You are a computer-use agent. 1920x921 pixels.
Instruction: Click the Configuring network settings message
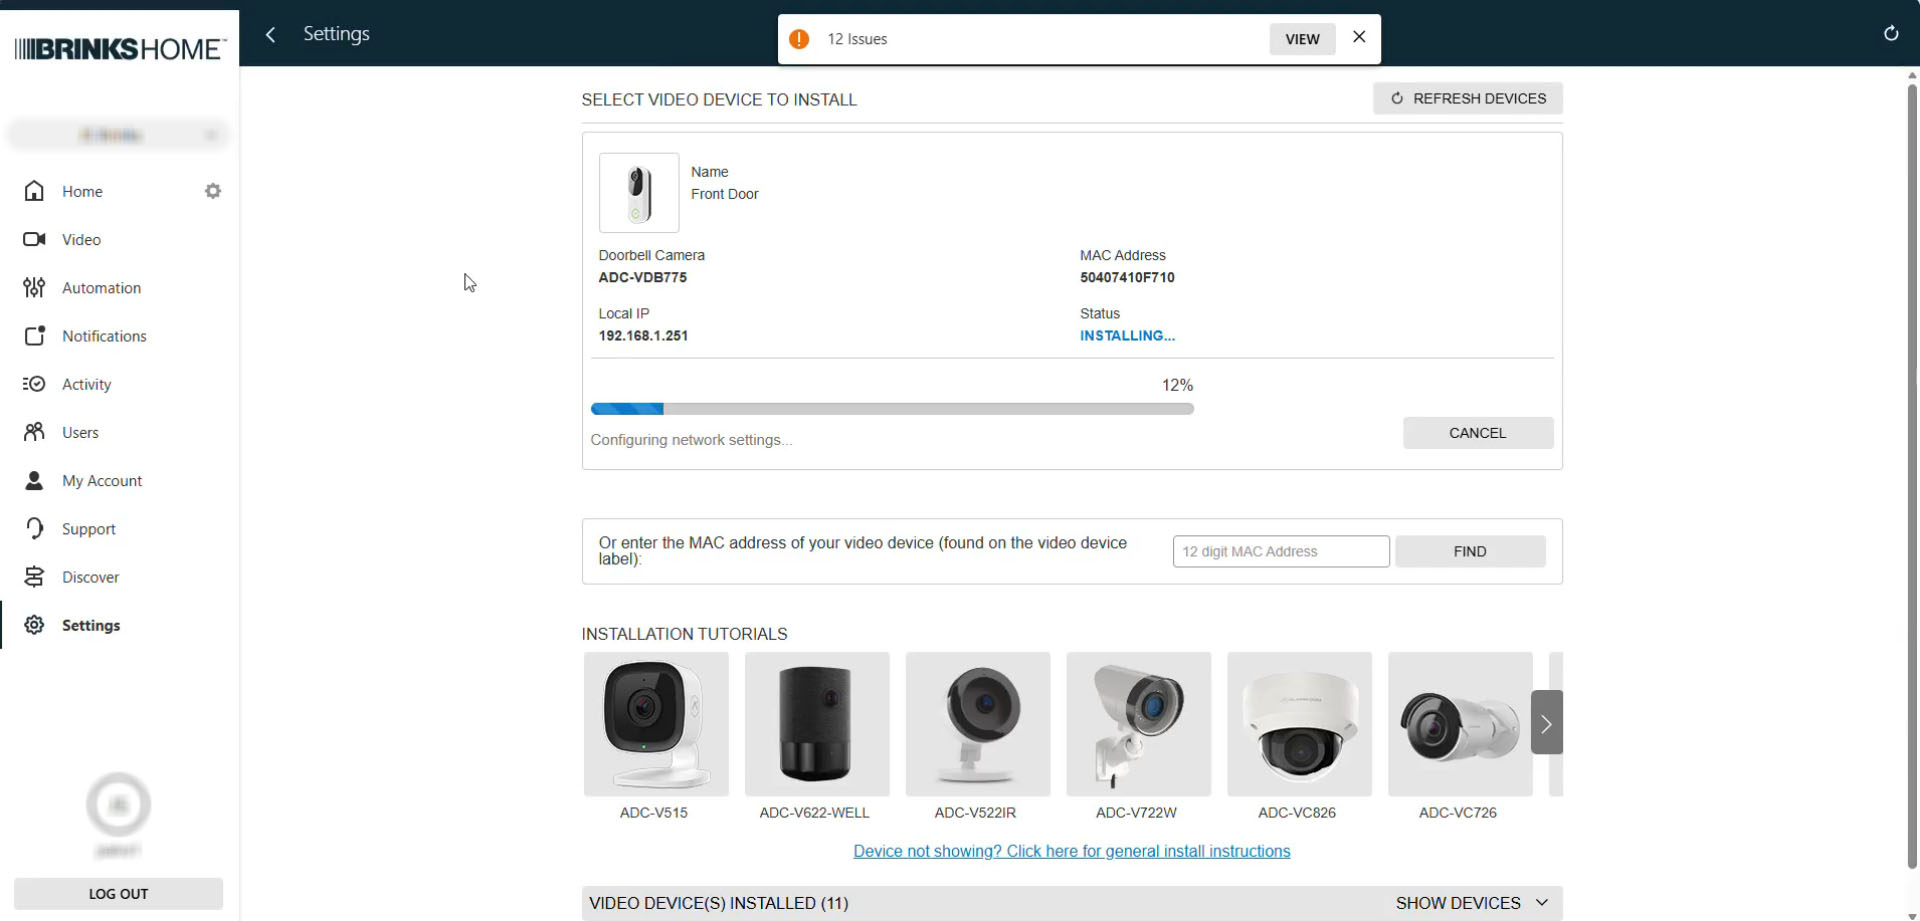click(x=691, y=440)
